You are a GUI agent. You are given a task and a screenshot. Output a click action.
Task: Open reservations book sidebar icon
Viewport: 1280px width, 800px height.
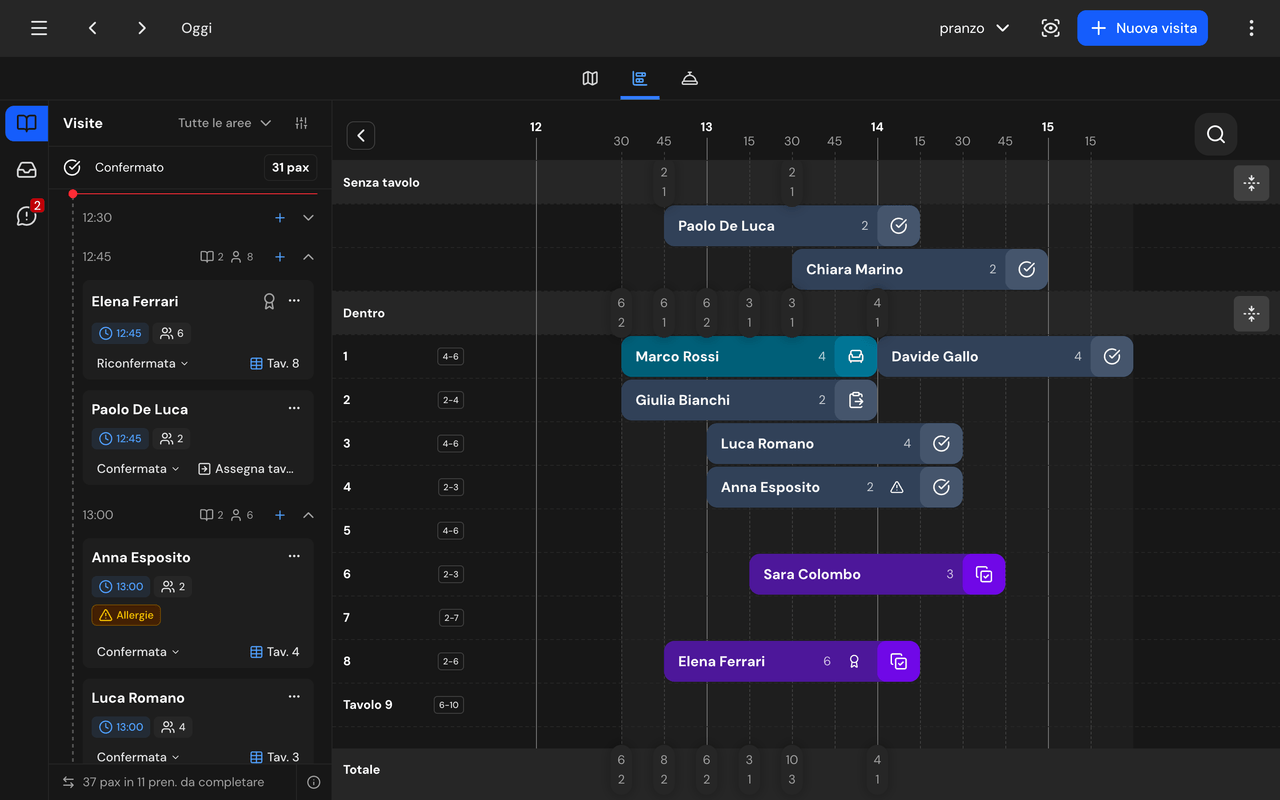[x=27, y=123]
